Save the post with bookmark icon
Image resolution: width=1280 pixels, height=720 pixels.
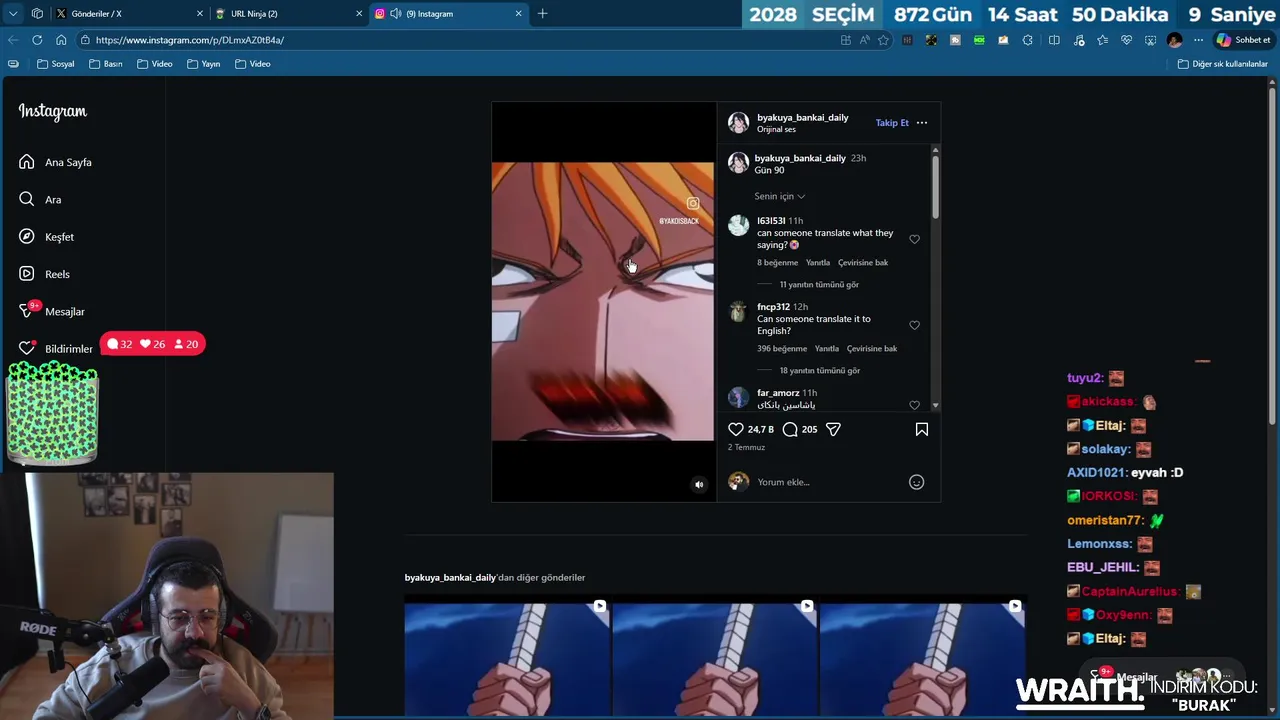(922, 429)
